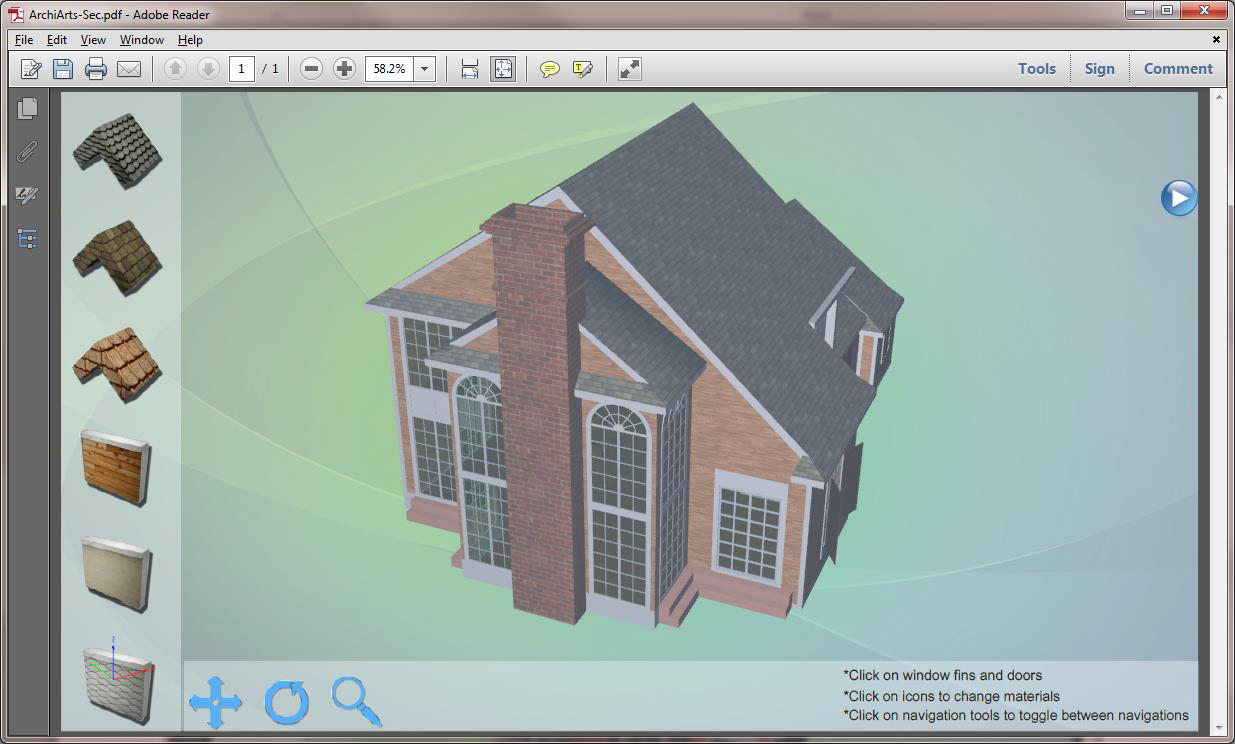1235x744 pixels.
Task: Open the Tools pane
Action: coord(1037,69)
